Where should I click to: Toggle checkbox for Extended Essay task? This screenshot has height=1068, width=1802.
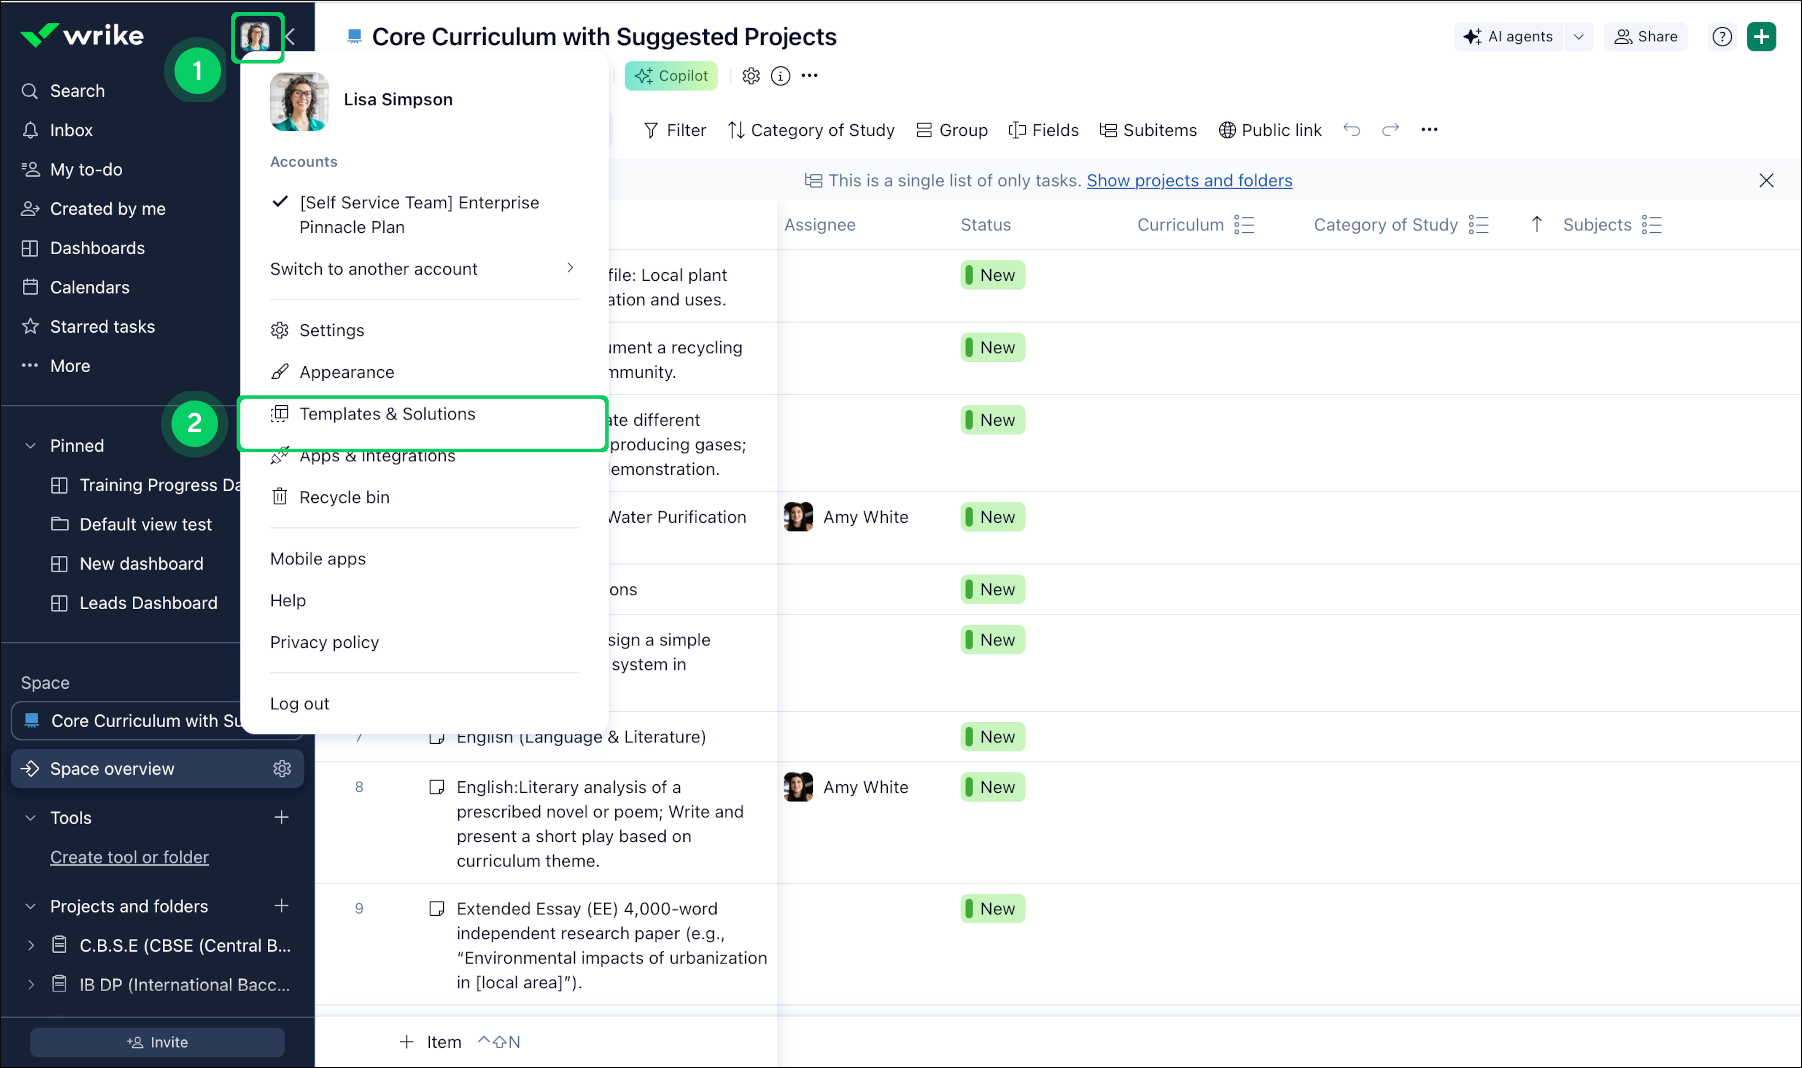click(x=437, y=909)
